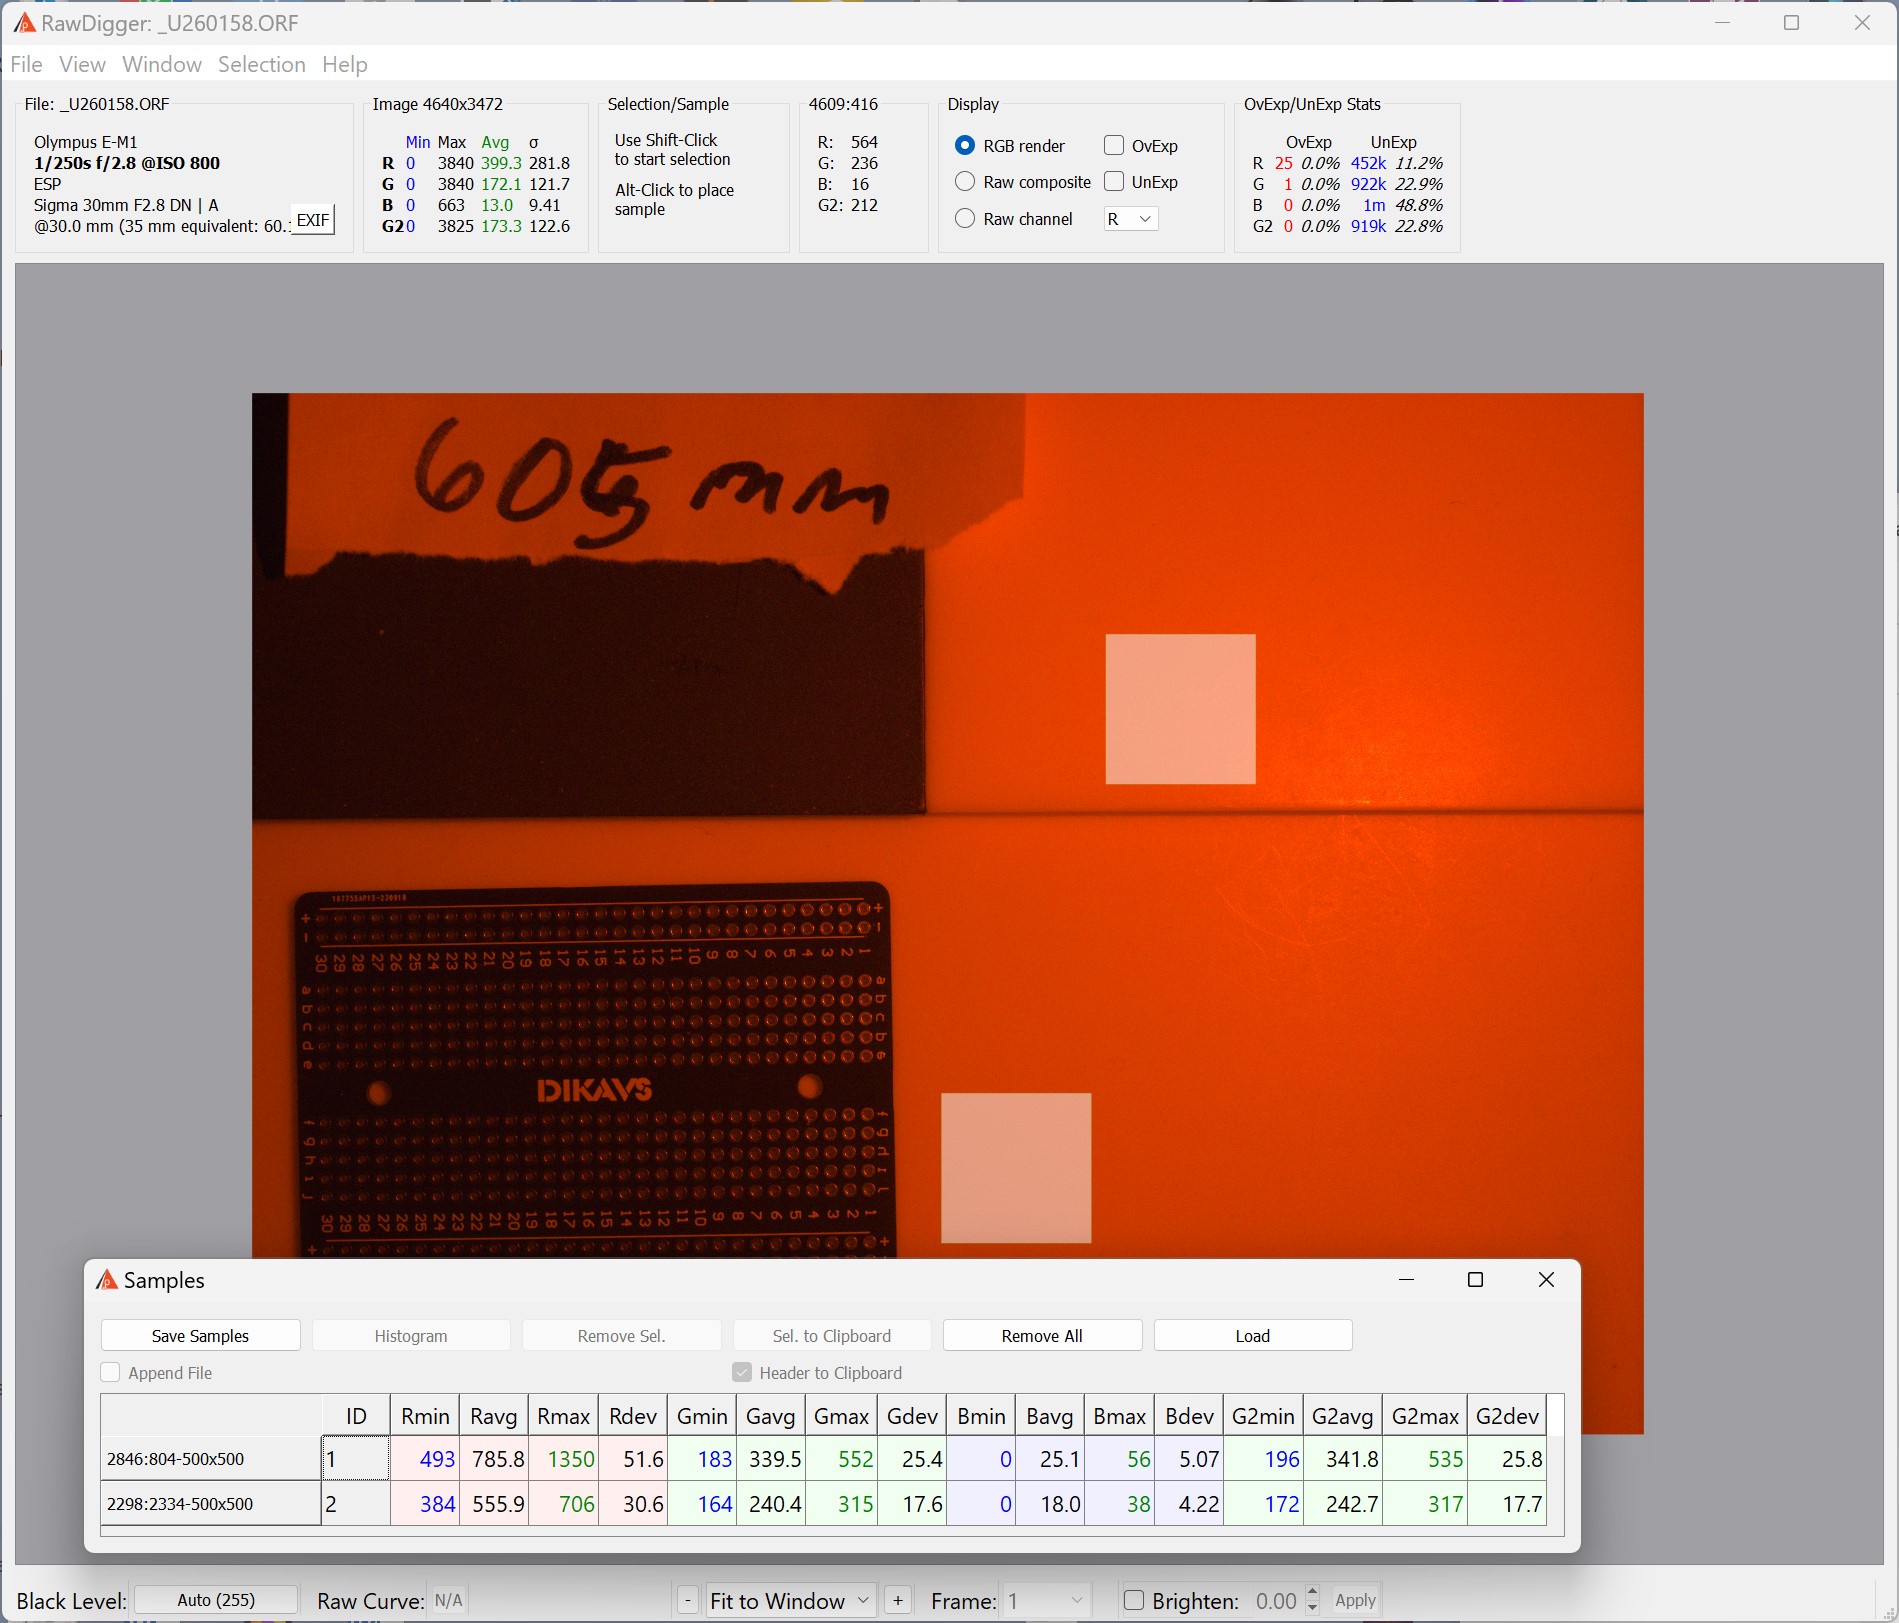Maximize the Samples window
The image size is (1899, 1623).
[x=1475, y=1280]
